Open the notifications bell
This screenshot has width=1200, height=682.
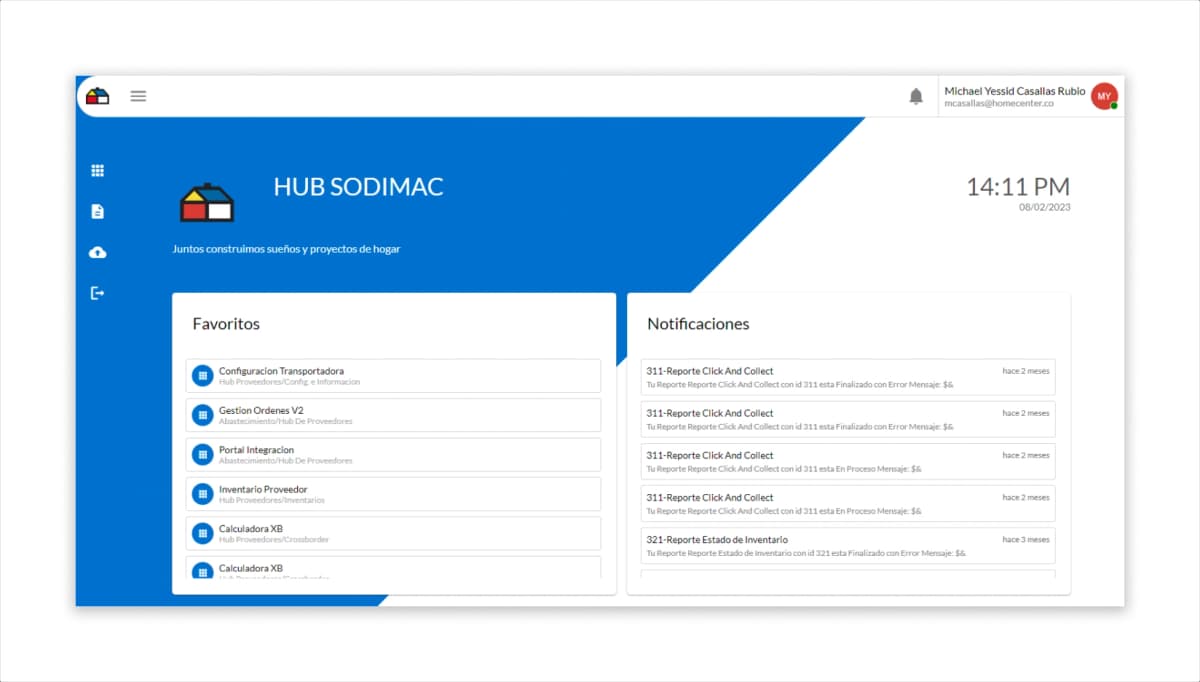916,96
